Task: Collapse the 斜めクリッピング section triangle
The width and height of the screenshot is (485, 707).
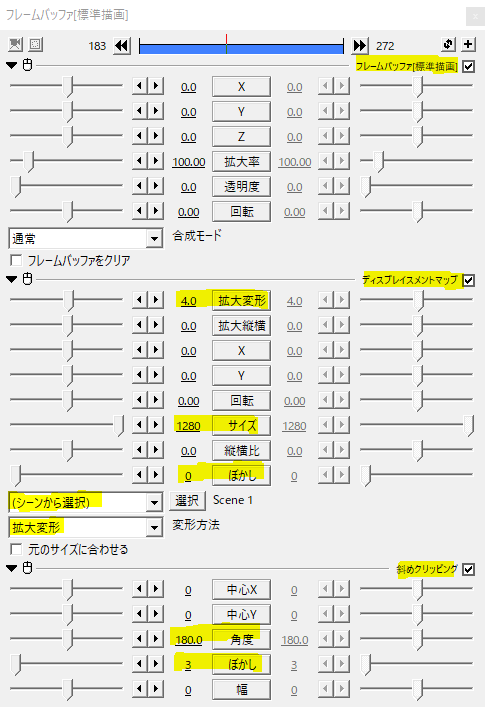Action: (12, 568)
